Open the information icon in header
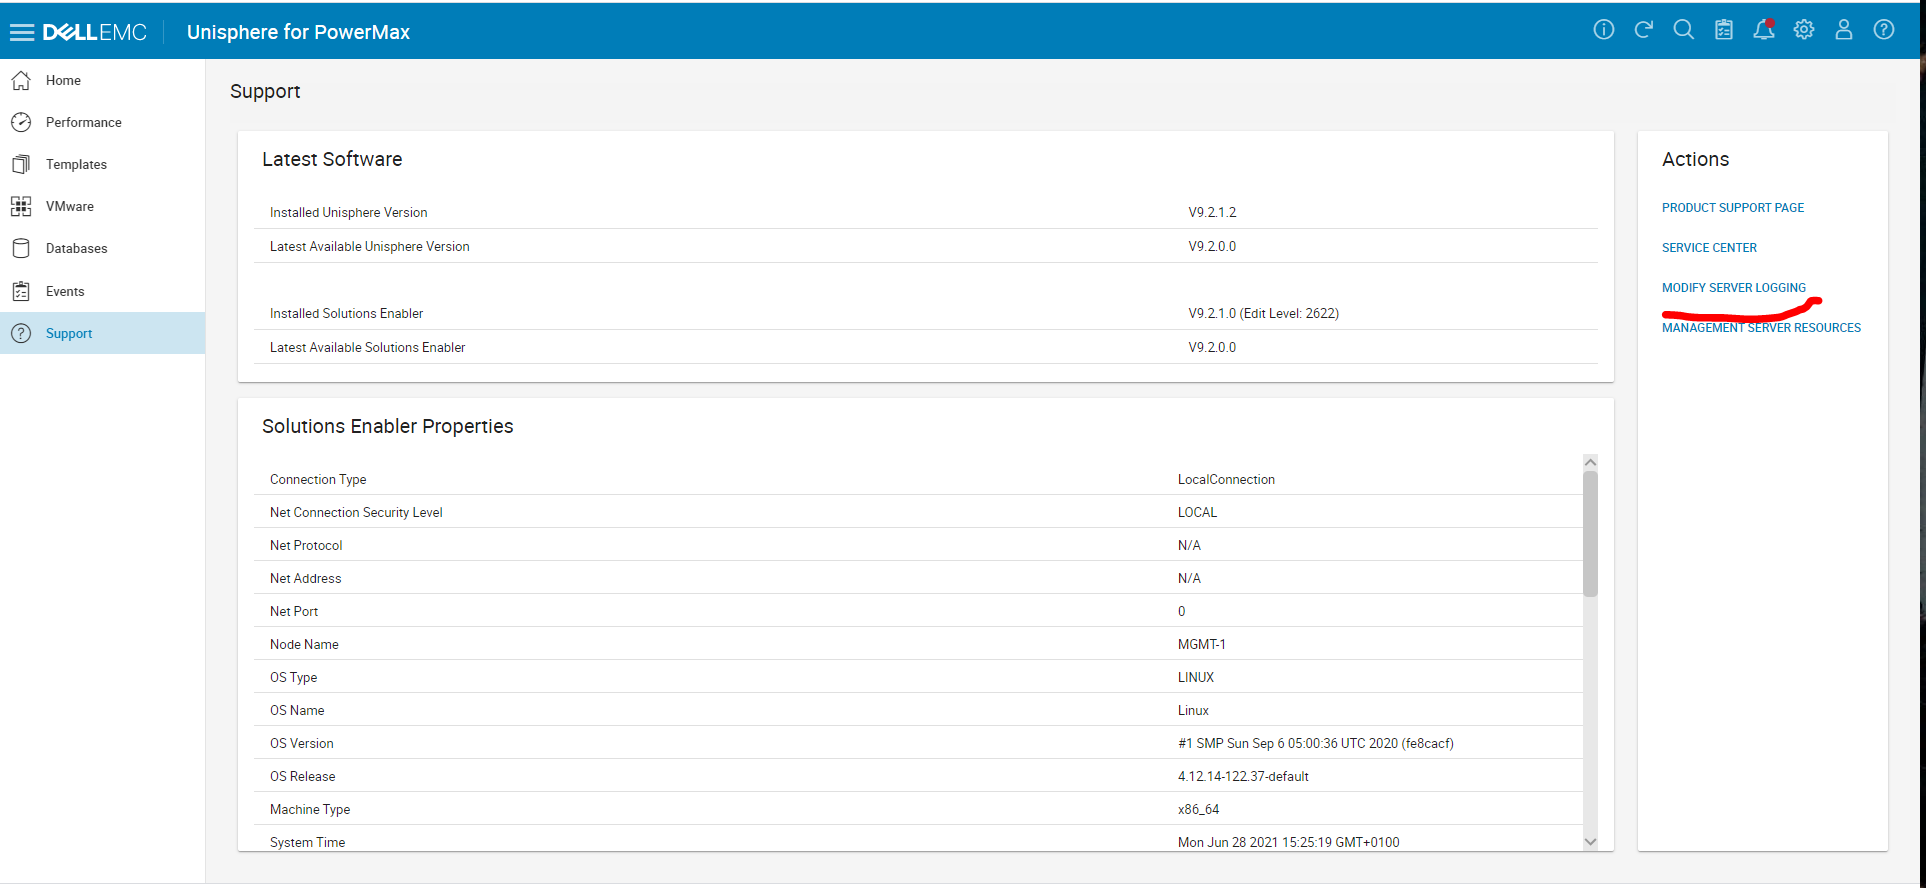The height and width of the screenshot is (888, 1926). 1604,30
